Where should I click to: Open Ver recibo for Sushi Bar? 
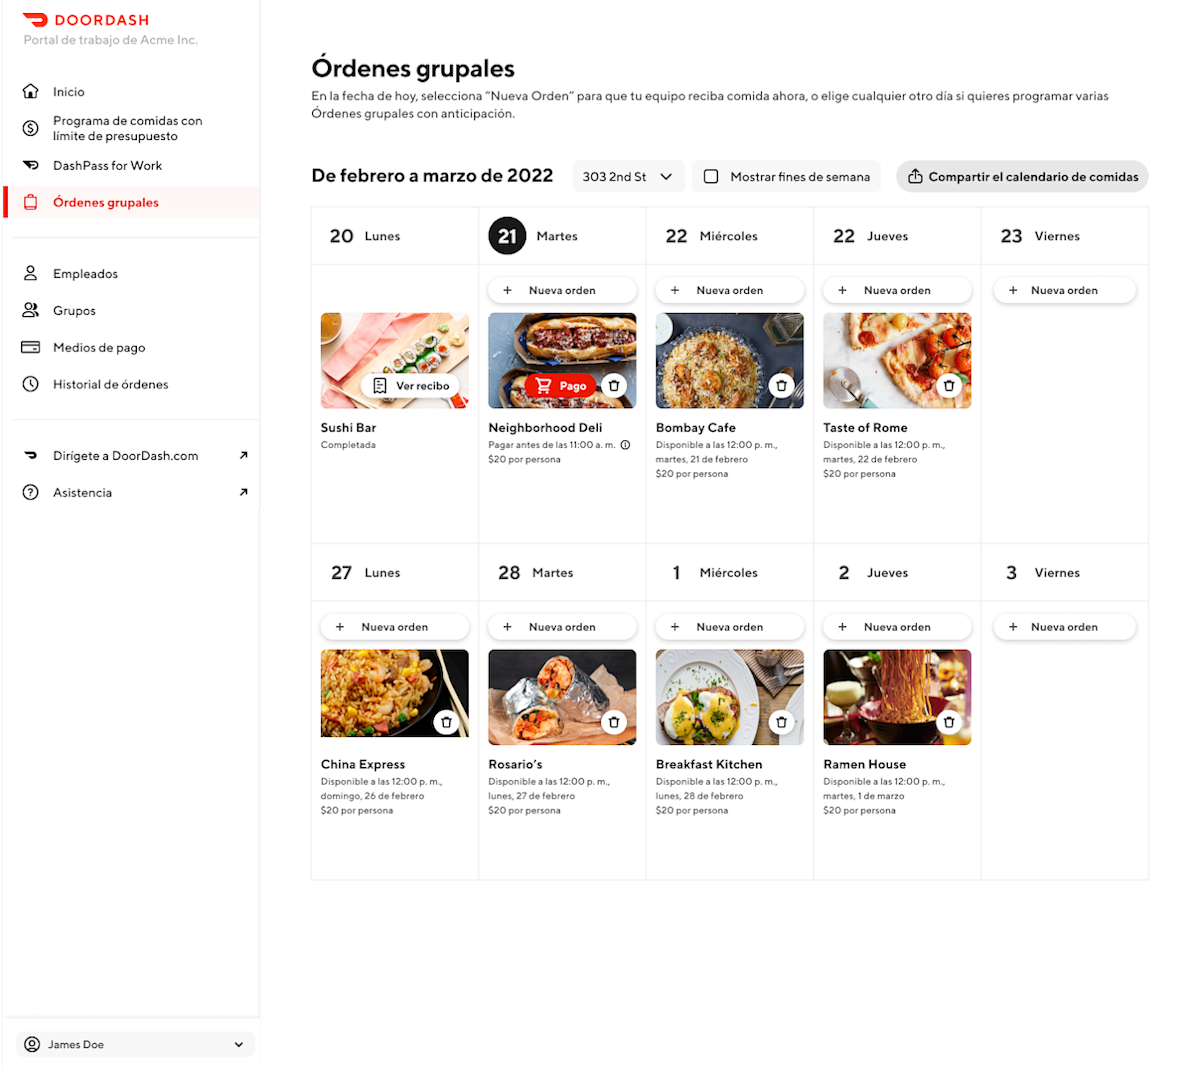pyautogui.click(x=412, y=385)
